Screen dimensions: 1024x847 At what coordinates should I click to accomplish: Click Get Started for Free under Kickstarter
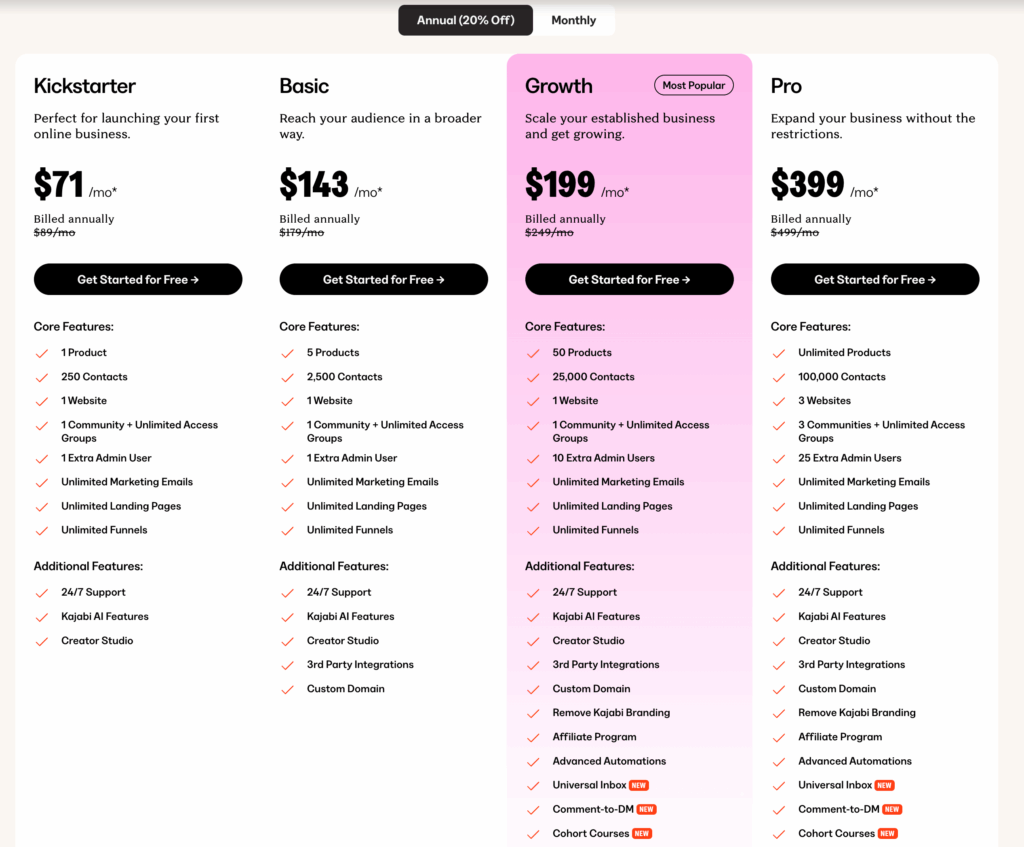point(138,280)
